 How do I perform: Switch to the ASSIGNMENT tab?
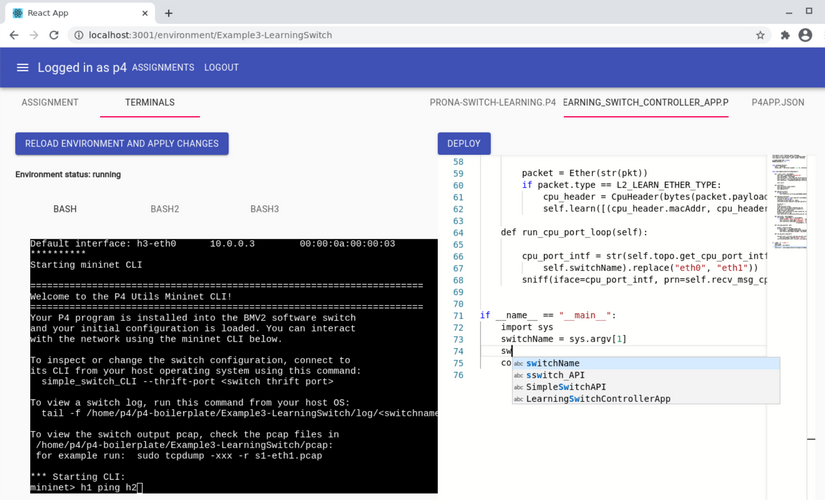click(x=50, y=102)
